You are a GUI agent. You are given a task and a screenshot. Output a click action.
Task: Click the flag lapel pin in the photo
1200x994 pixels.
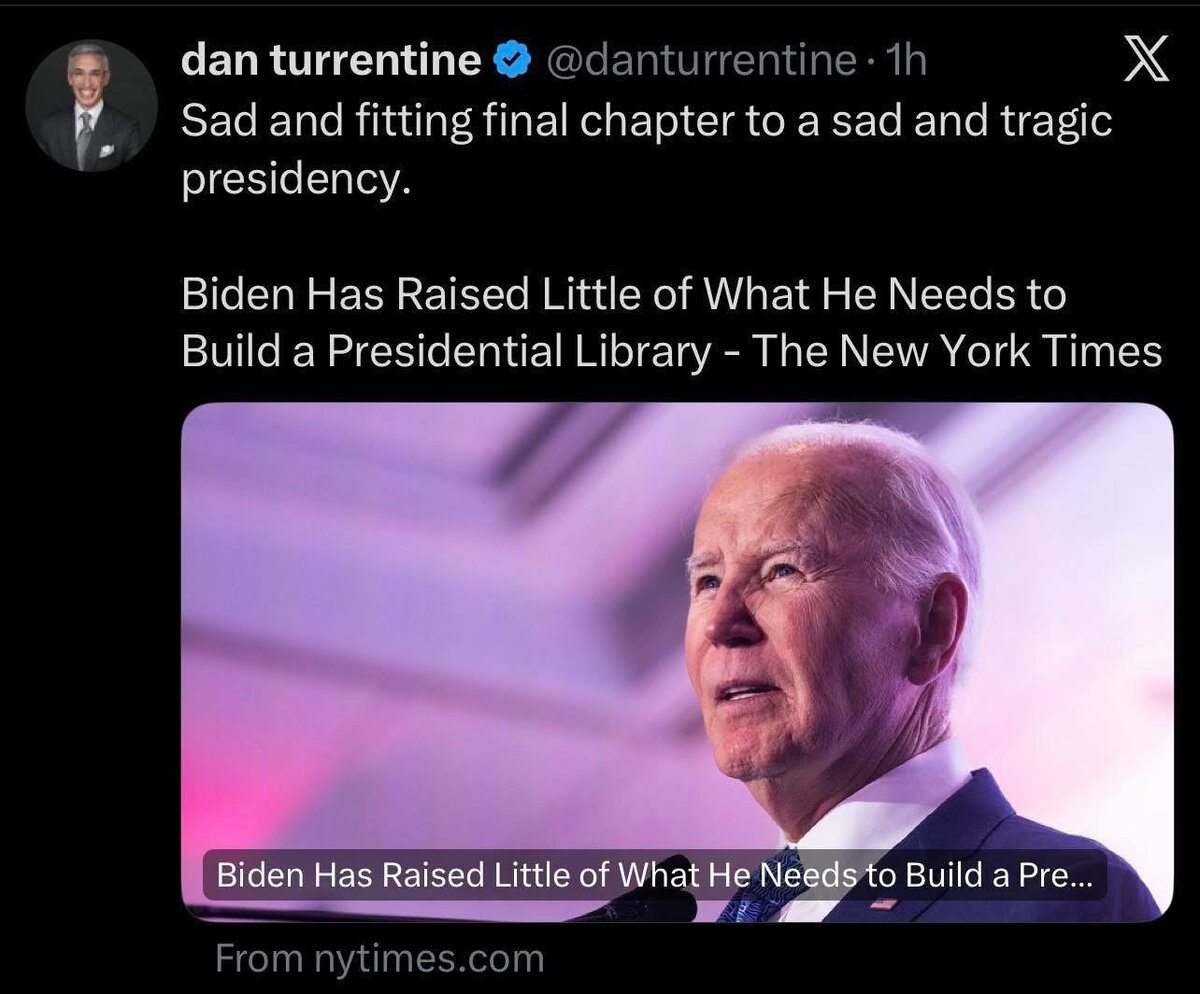click(x=883, y=903)
